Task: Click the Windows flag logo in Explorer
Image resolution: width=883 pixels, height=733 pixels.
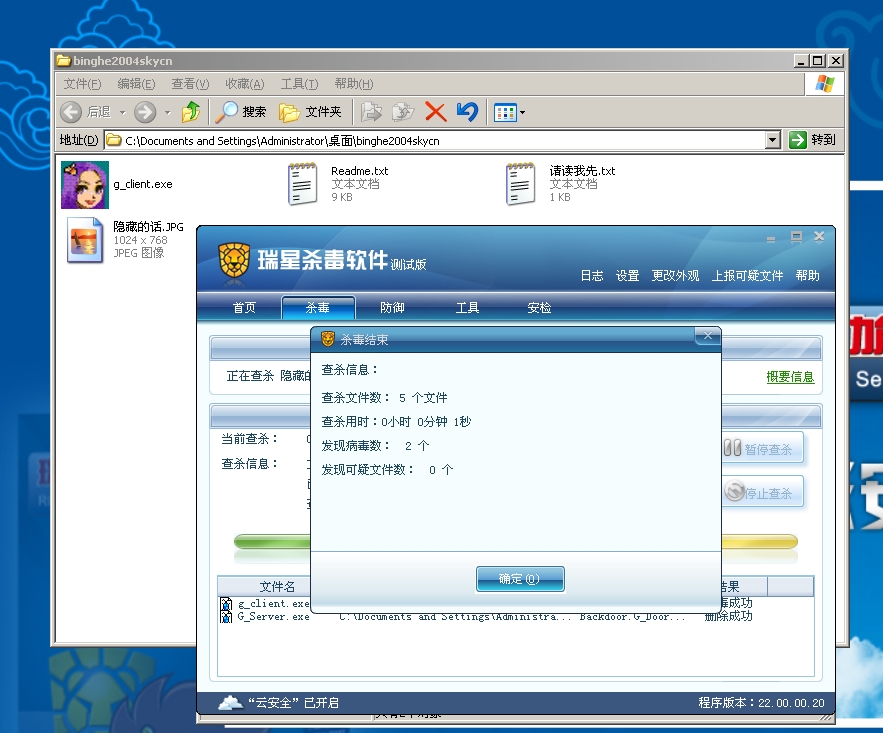Action: coord(824,84)
